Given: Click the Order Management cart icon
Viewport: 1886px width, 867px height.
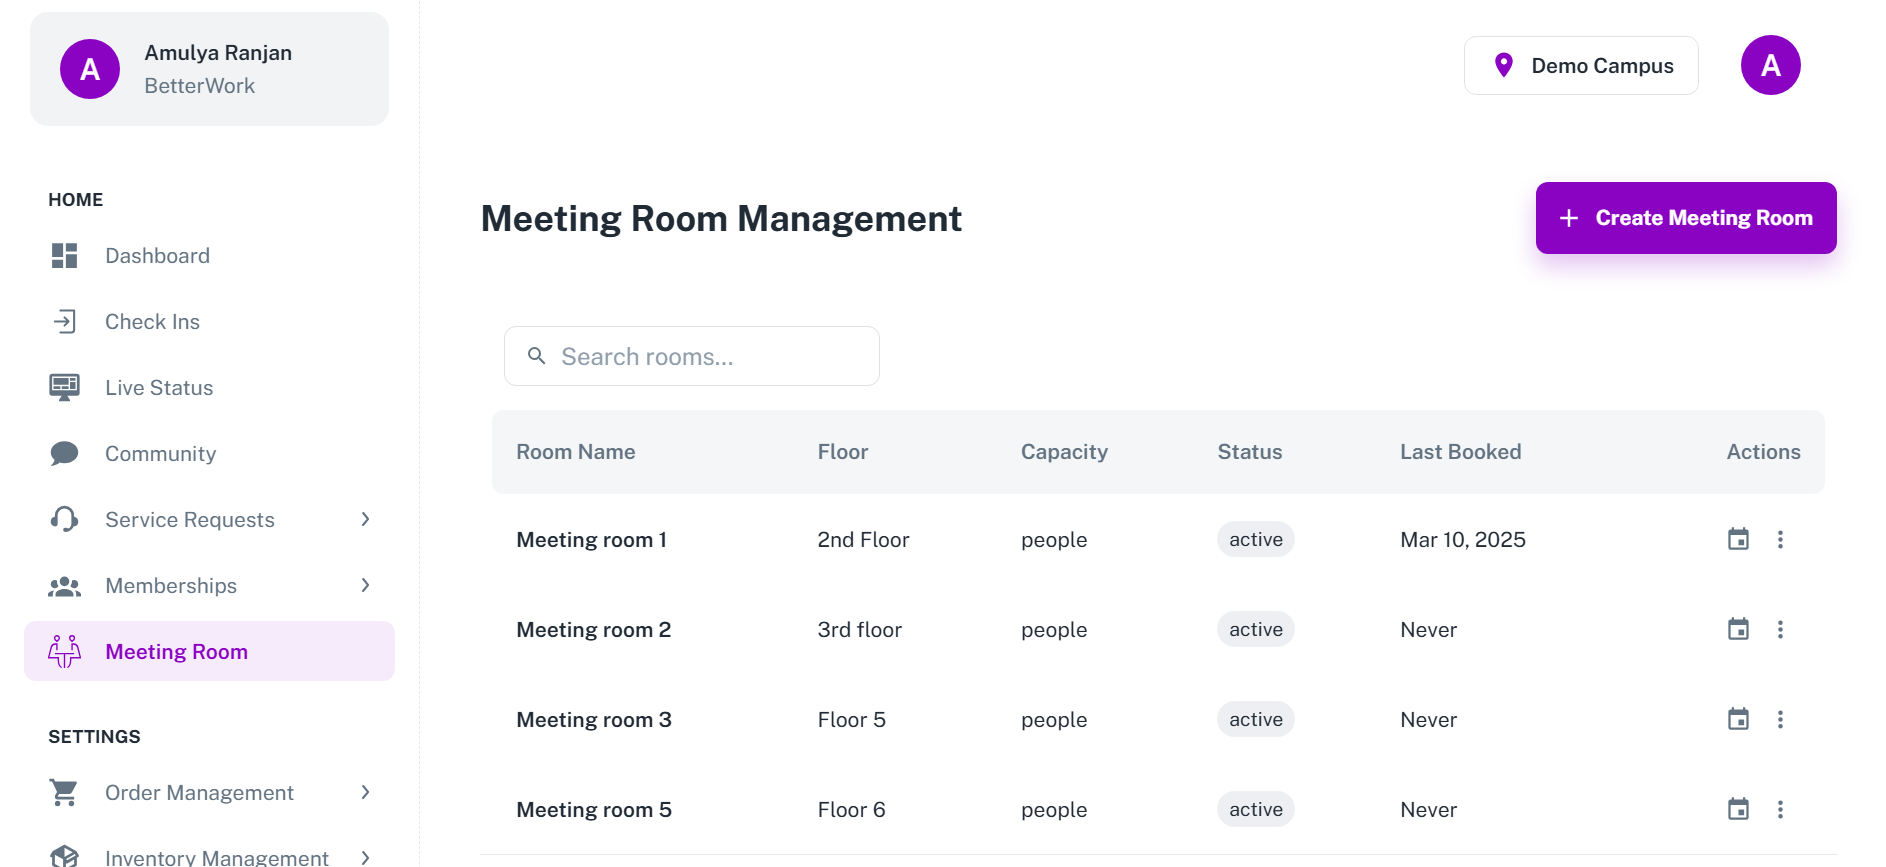Looking at the screenshot, I should pyautogui.click(x=65, y=793).
